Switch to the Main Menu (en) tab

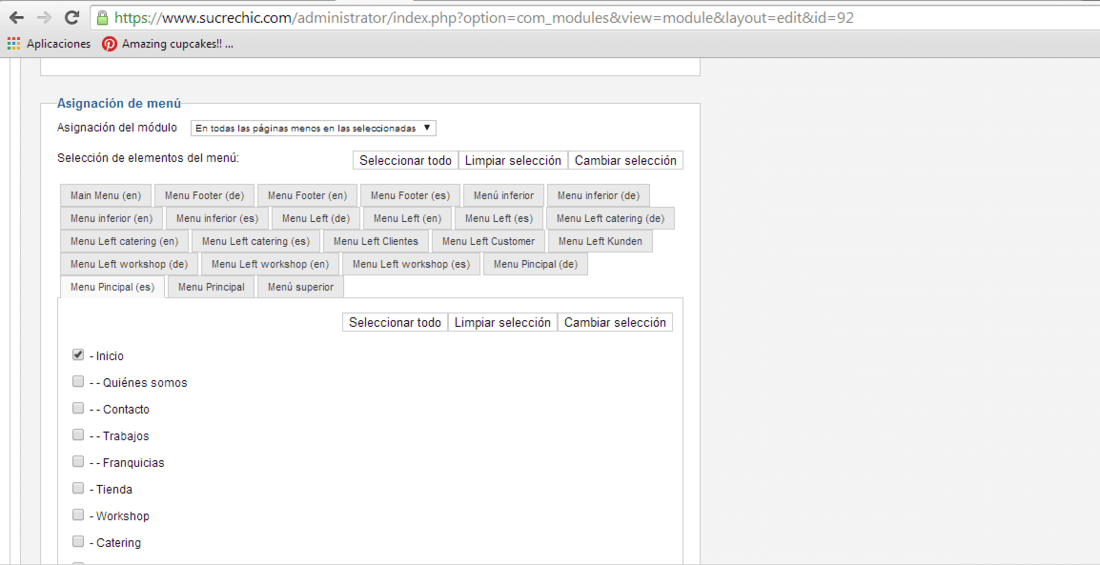pos(105,194)
